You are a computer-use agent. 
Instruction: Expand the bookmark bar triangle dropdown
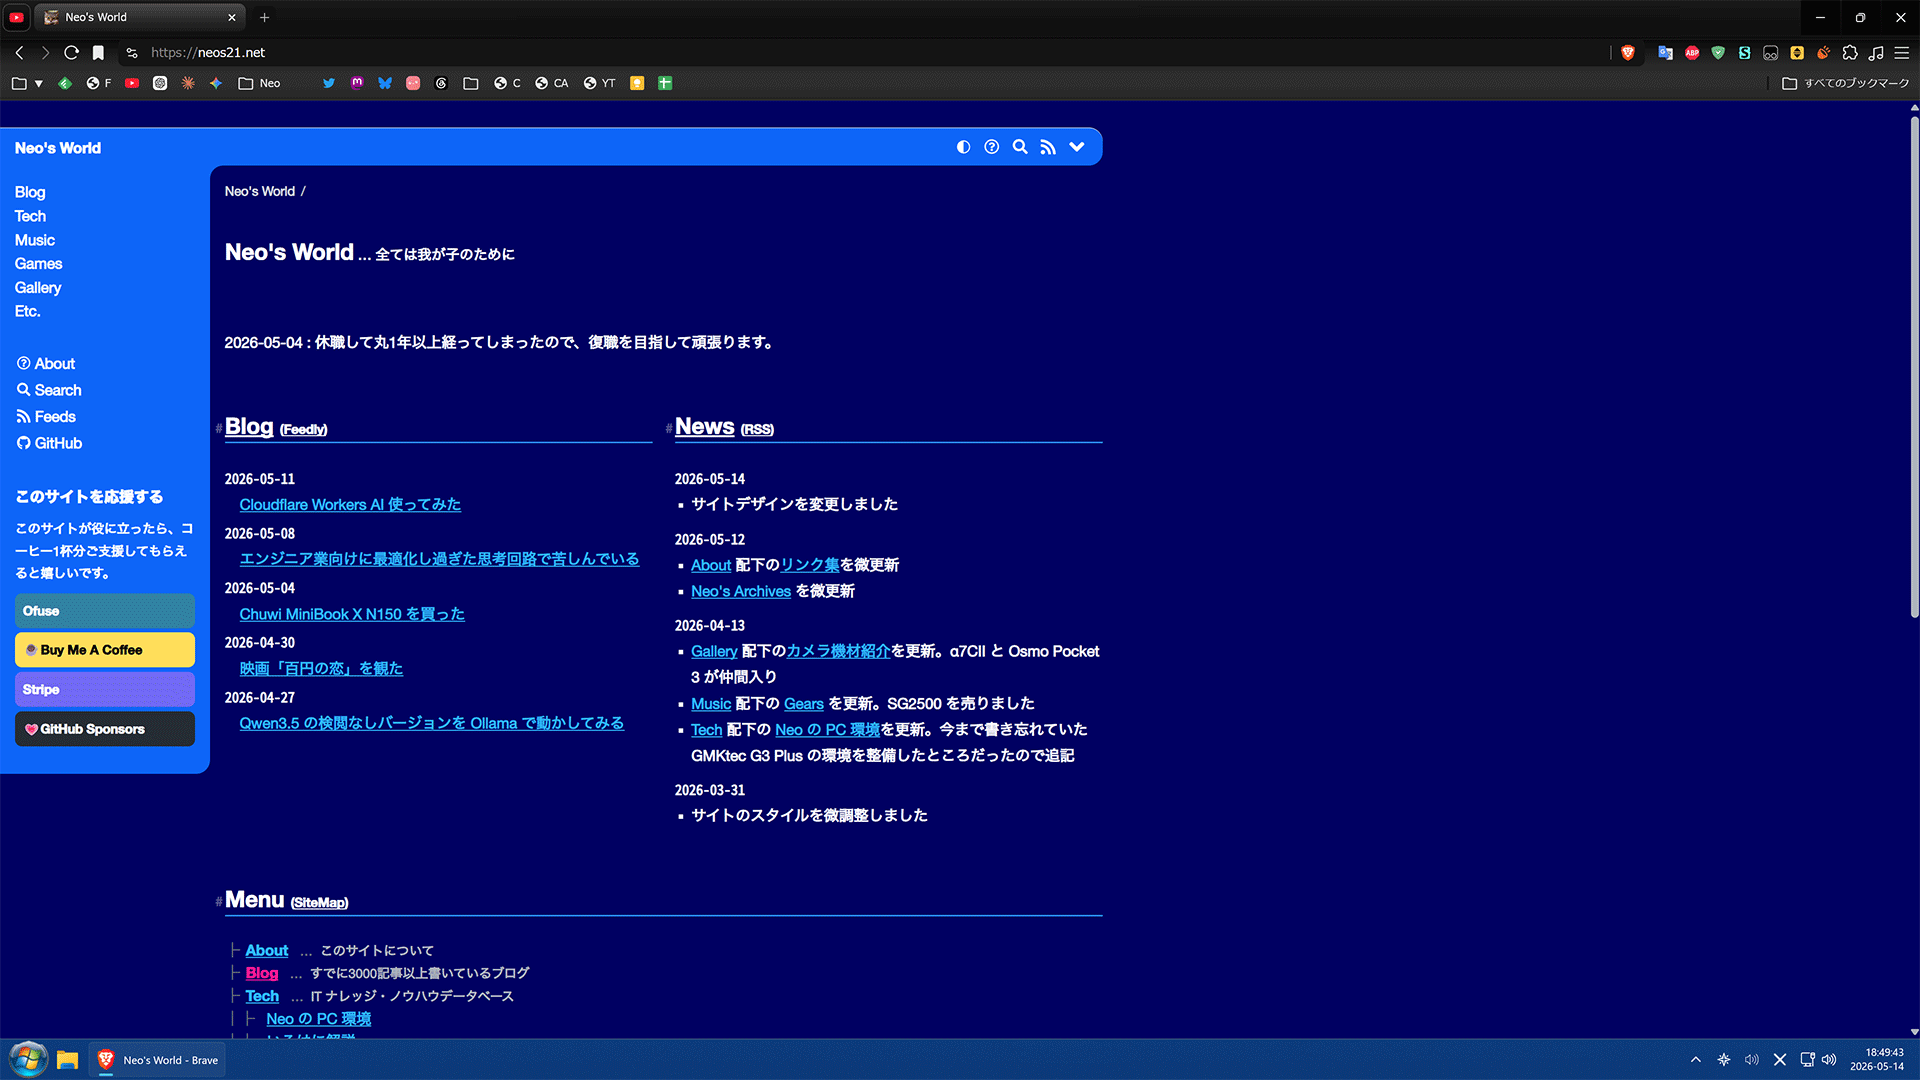(39, 83)
